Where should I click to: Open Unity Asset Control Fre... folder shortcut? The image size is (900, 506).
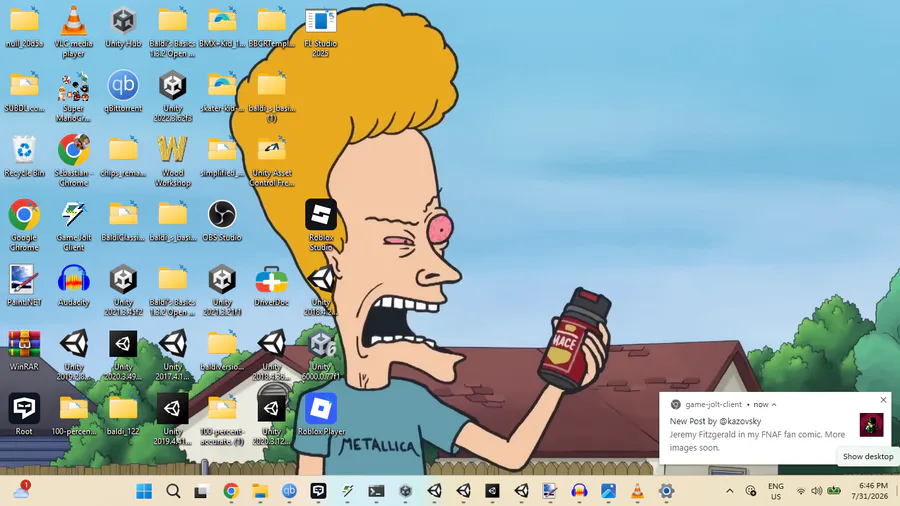tap(271, 160)
